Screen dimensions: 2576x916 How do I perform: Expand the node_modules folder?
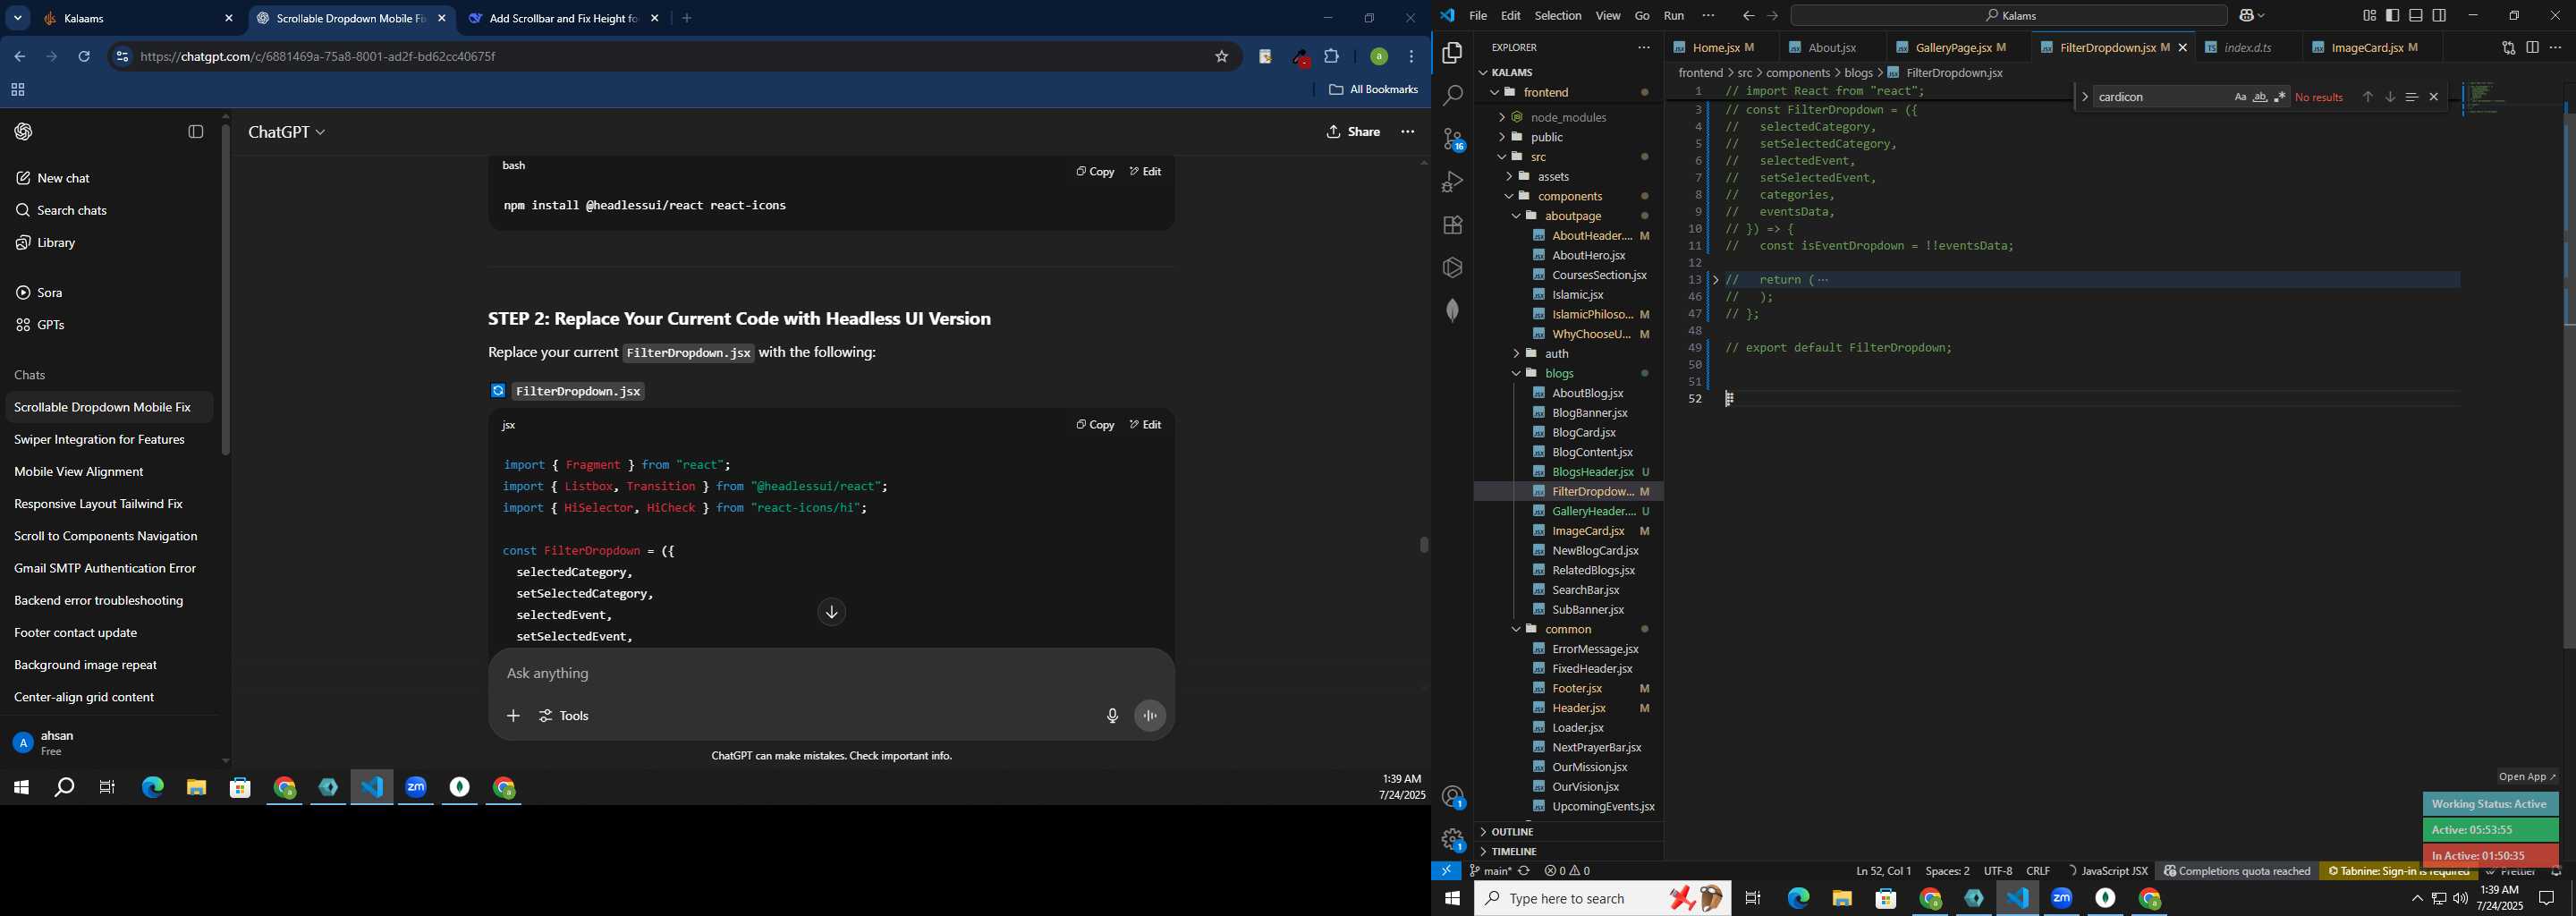1502,117
